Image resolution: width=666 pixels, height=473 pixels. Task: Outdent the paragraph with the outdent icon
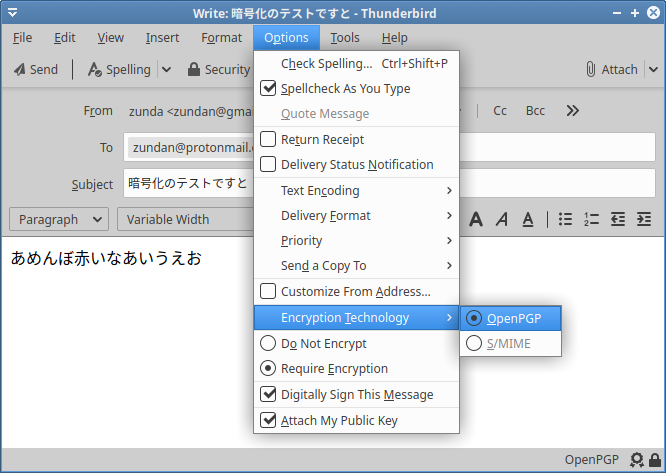(618, 219)
